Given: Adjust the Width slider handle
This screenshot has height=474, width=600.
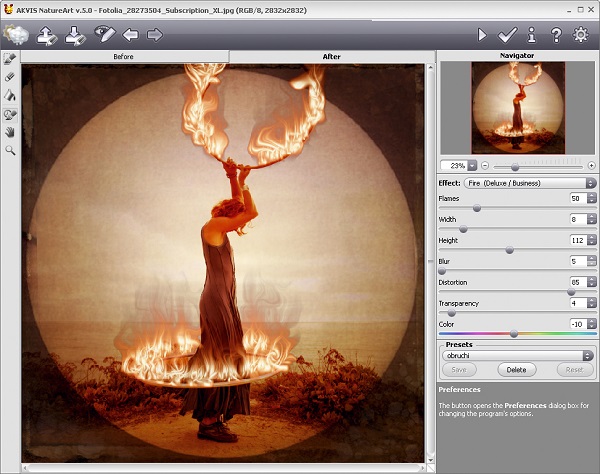Looking at the screenshot, I should [x=463, y=229].
